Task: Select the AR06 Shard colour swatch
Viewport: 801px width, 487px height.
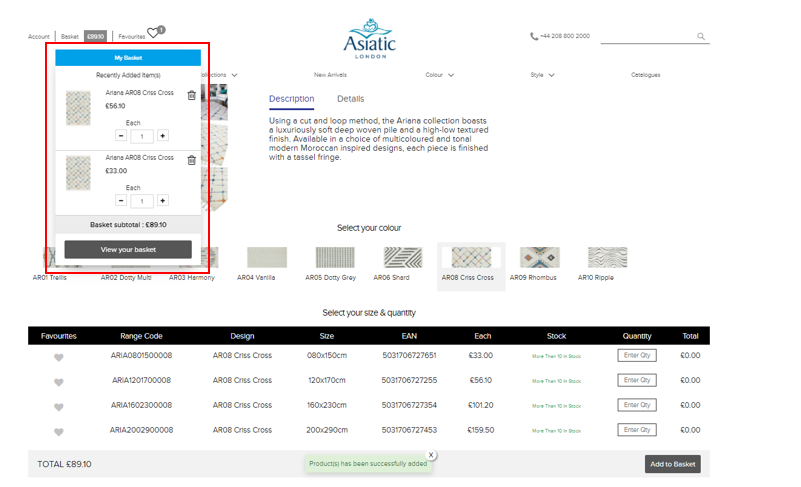Action: coord(403,258)
